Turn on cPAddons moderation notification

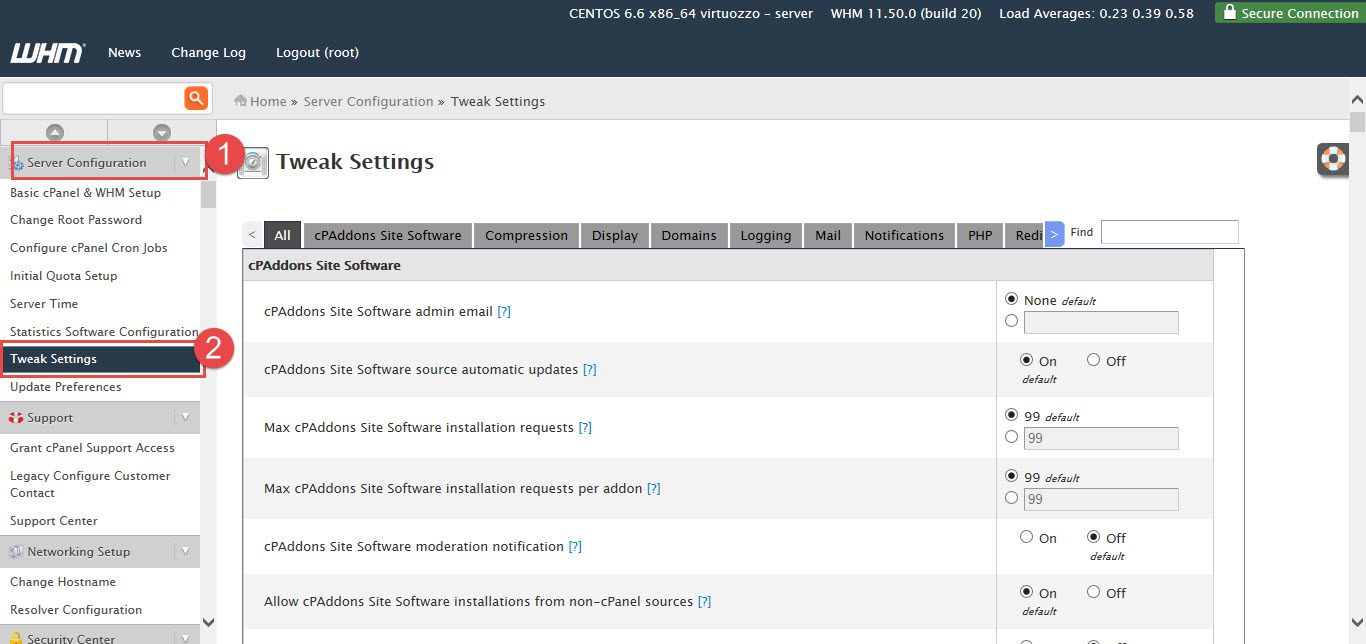(1026, 537)
